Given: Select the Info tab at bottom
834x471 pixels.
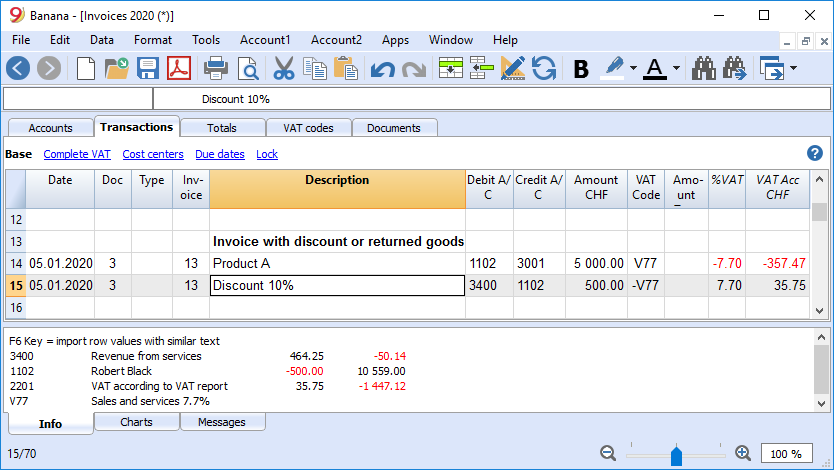Looking at the screenshot, I should tap(51, 424).
